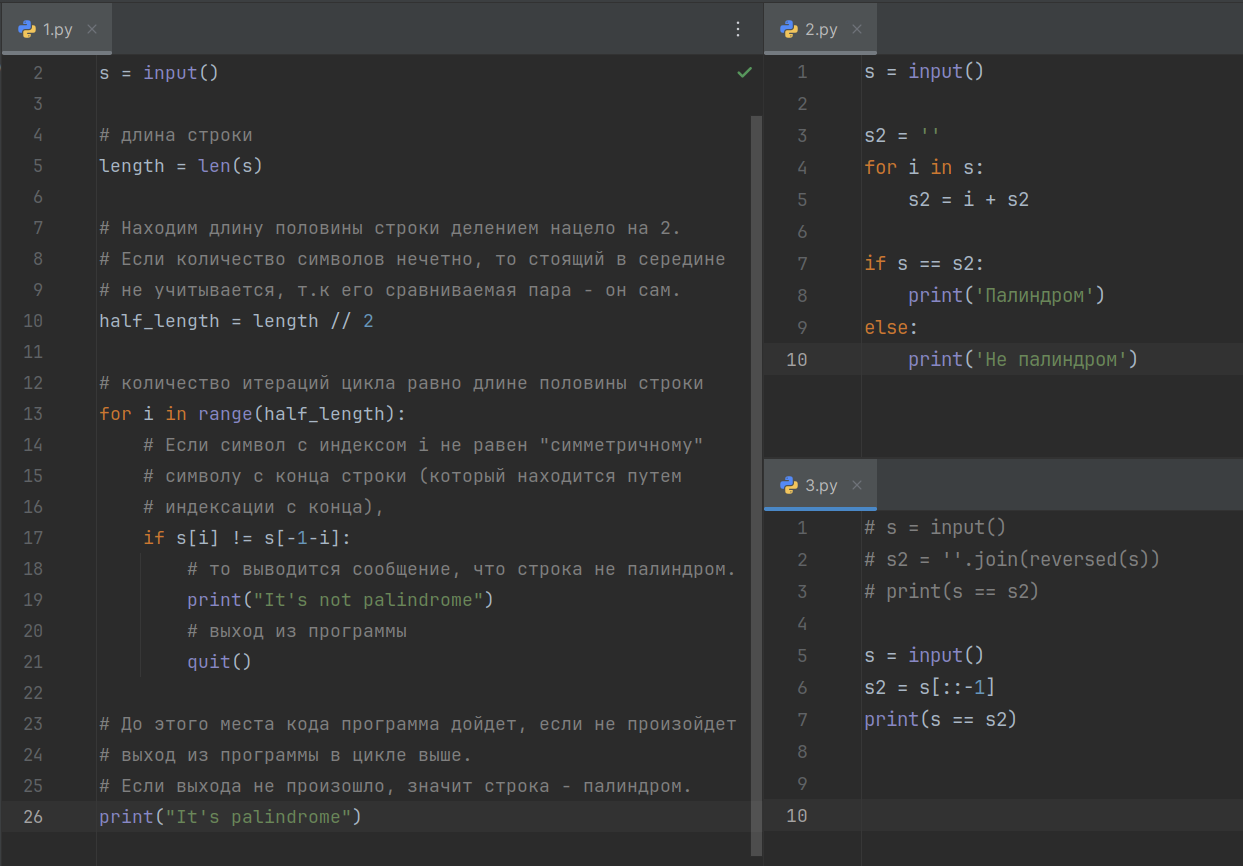Click 'for i in s:' line in 2.py
The height and width of the screenshot is (866, 1243).
pos(925,167)
